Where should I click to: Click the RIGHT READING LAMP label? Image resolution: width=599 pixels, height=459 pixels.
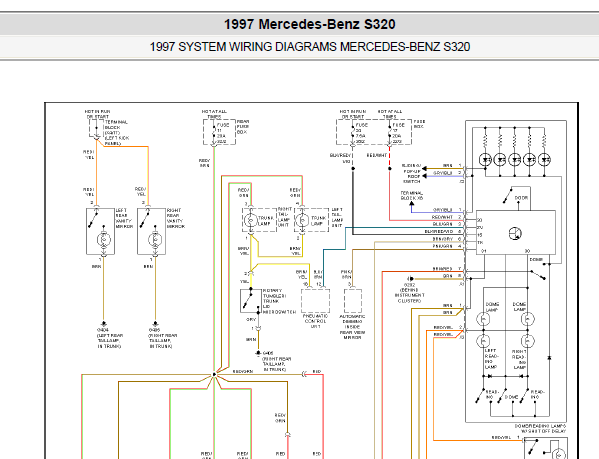520,359
